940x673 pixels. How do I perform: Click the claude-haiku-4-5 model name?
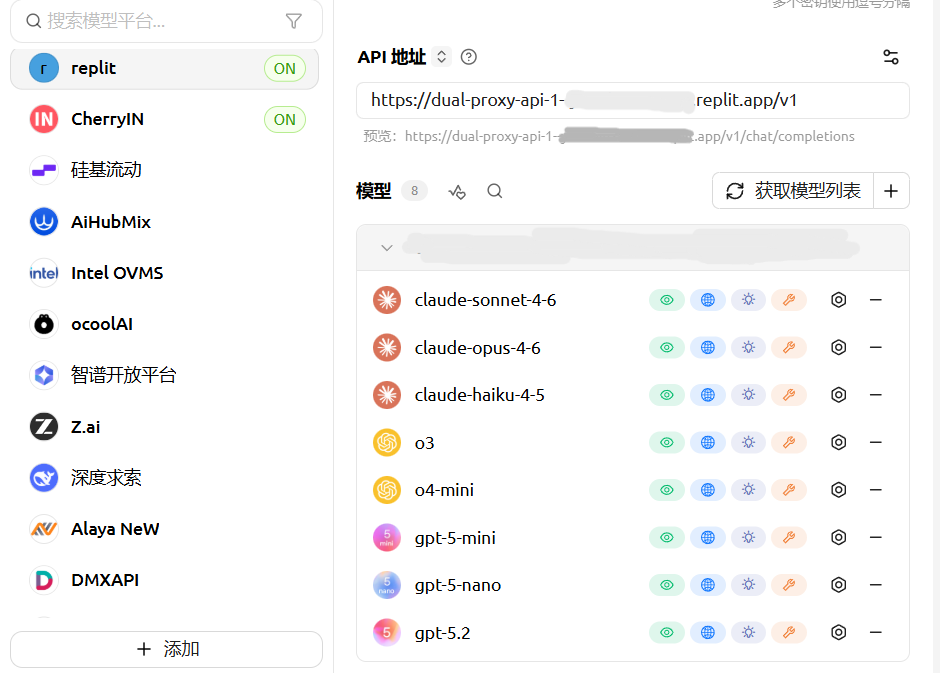[480, 395]
